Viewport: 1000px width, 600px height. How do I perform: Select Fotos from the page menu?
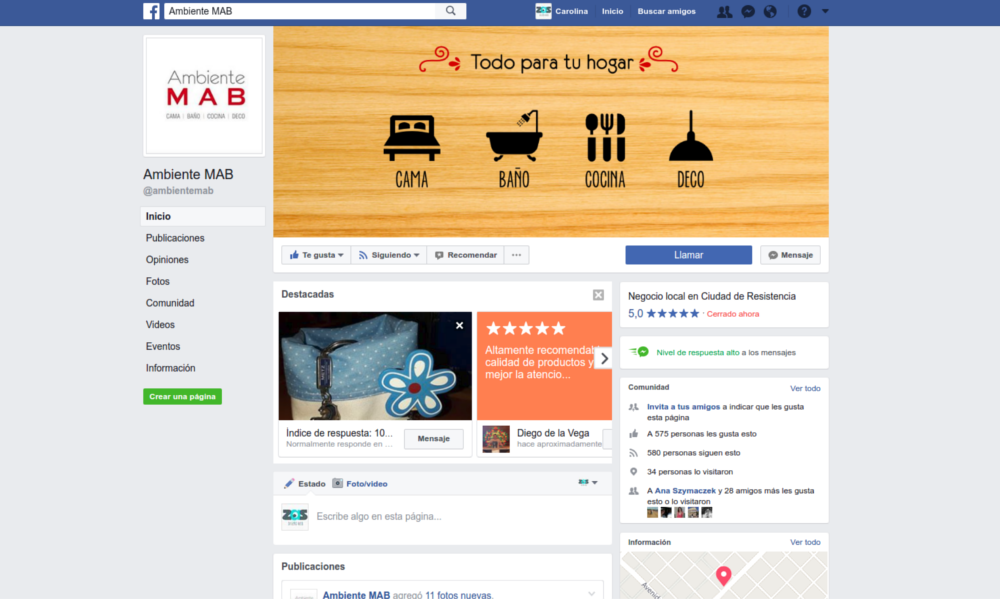[158, 282]
